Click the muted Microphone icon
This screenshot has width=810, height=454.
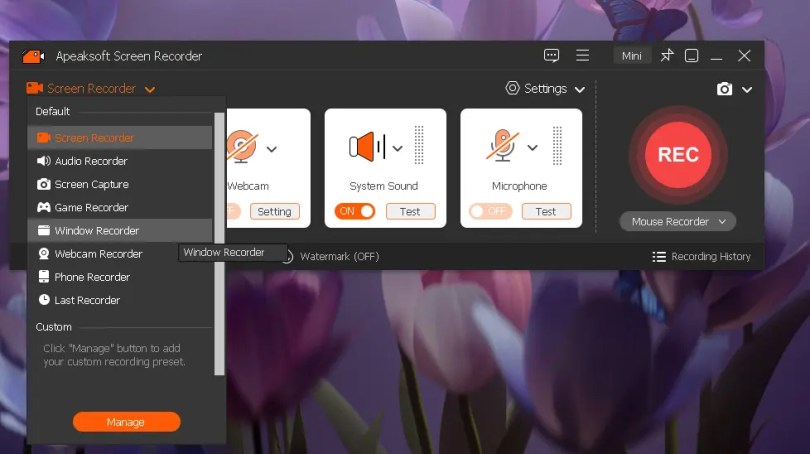pos(502,146)
